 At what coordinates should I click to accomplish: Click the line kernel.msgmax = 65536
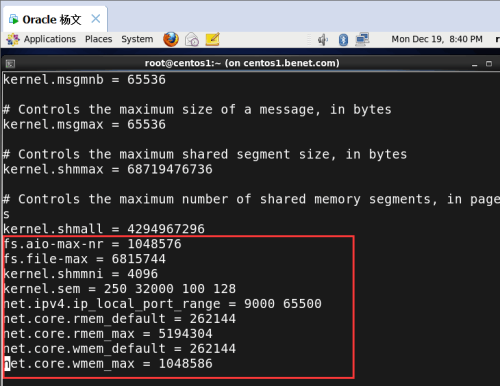[x=84, y=125]
